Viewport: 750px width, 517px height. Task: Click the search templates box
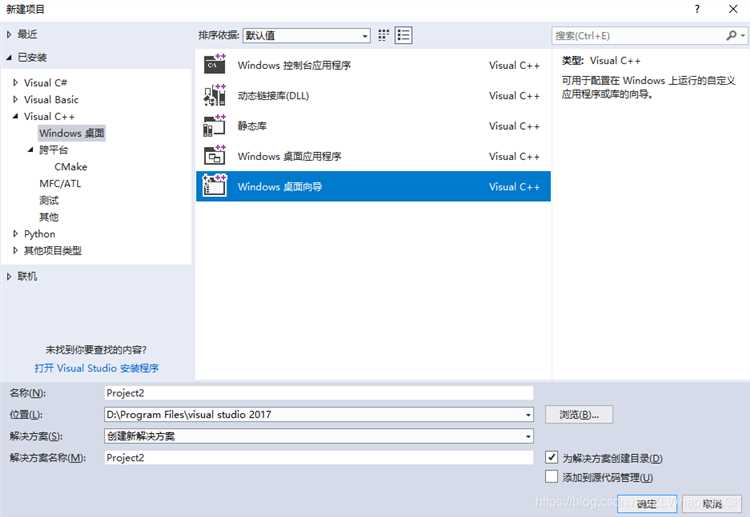coord(640,35)
